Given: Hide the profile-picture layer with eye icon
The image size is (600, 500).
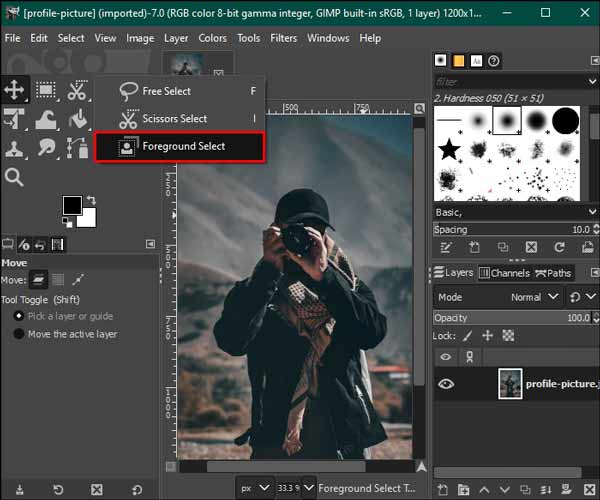Looking at the screenshot, I should click(x=446, y=384).
